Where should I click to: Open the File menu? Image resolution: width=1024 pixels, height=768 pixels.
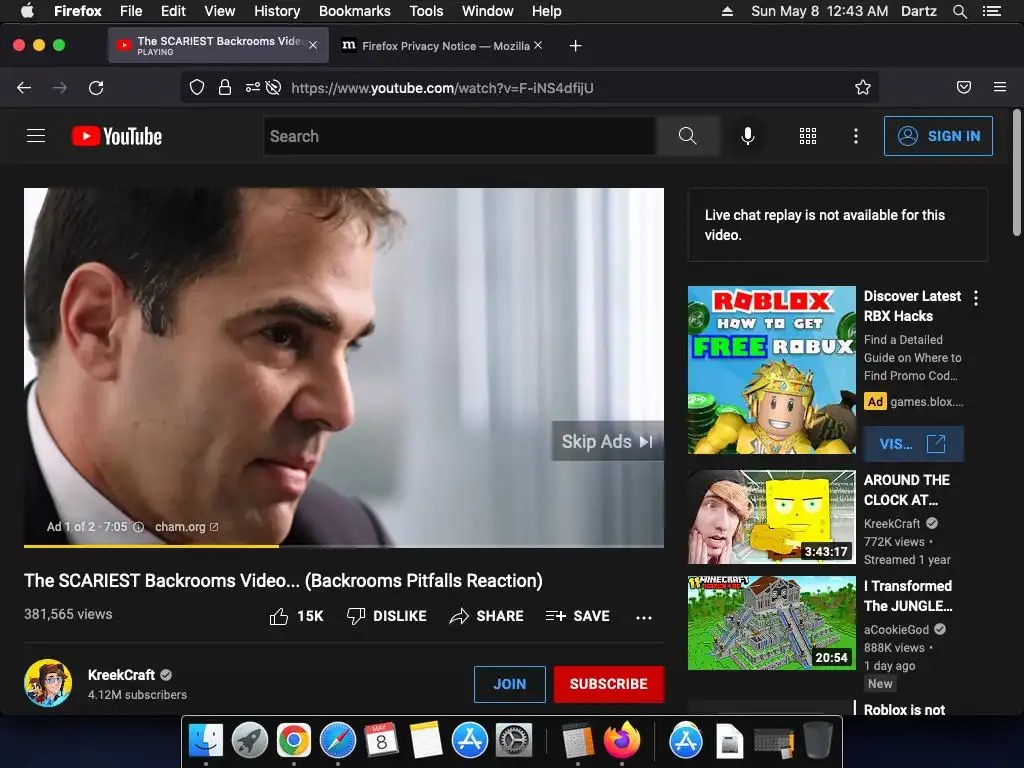click(131, 11)
